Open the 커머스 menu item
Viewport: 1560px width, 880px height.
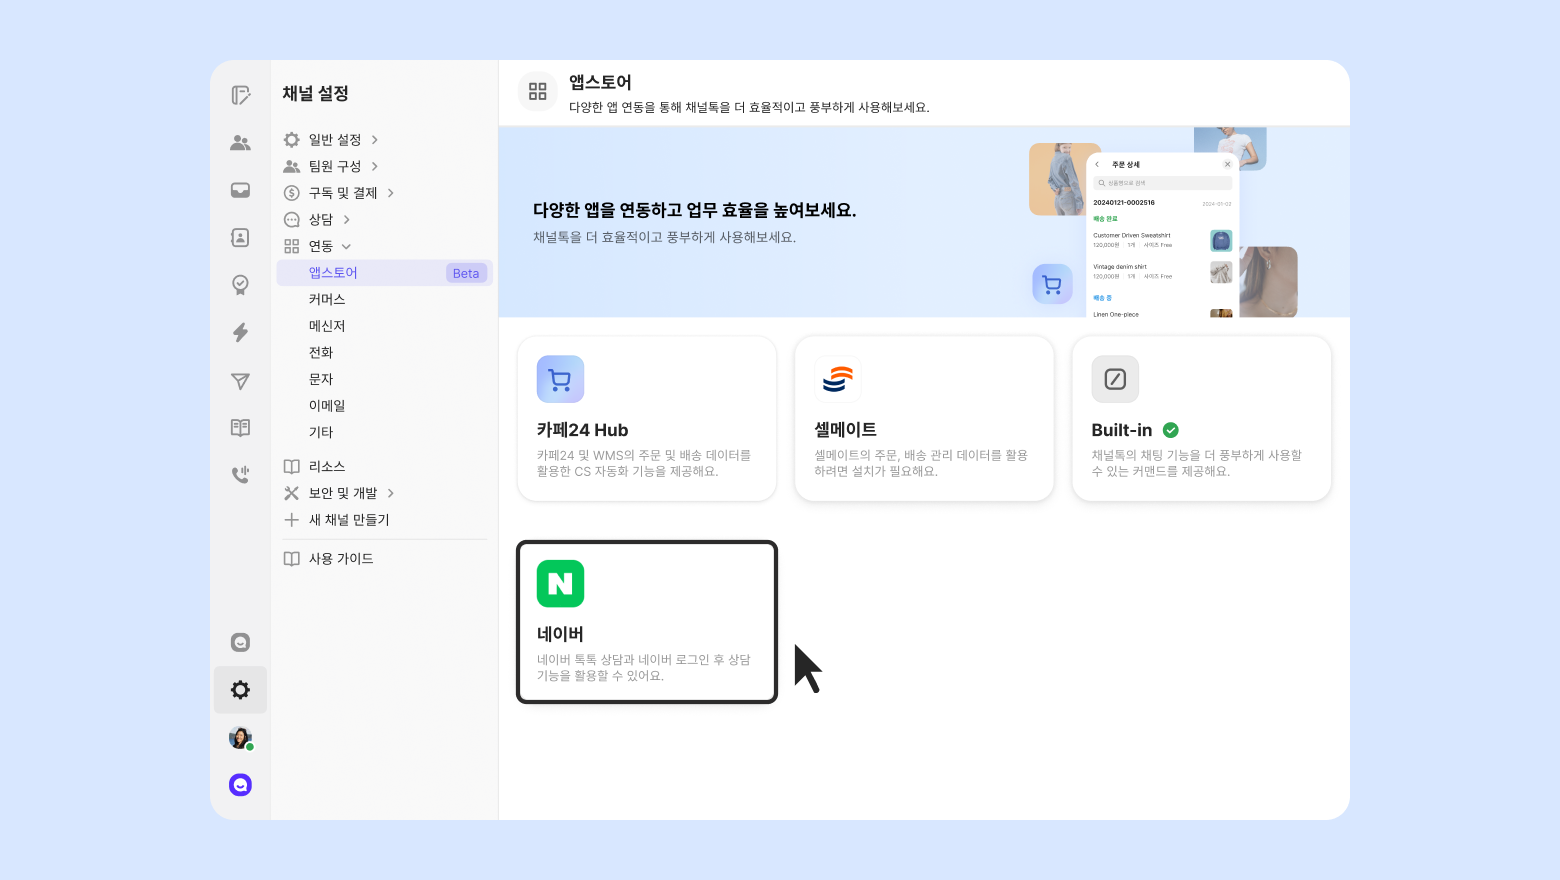(327, 299)
